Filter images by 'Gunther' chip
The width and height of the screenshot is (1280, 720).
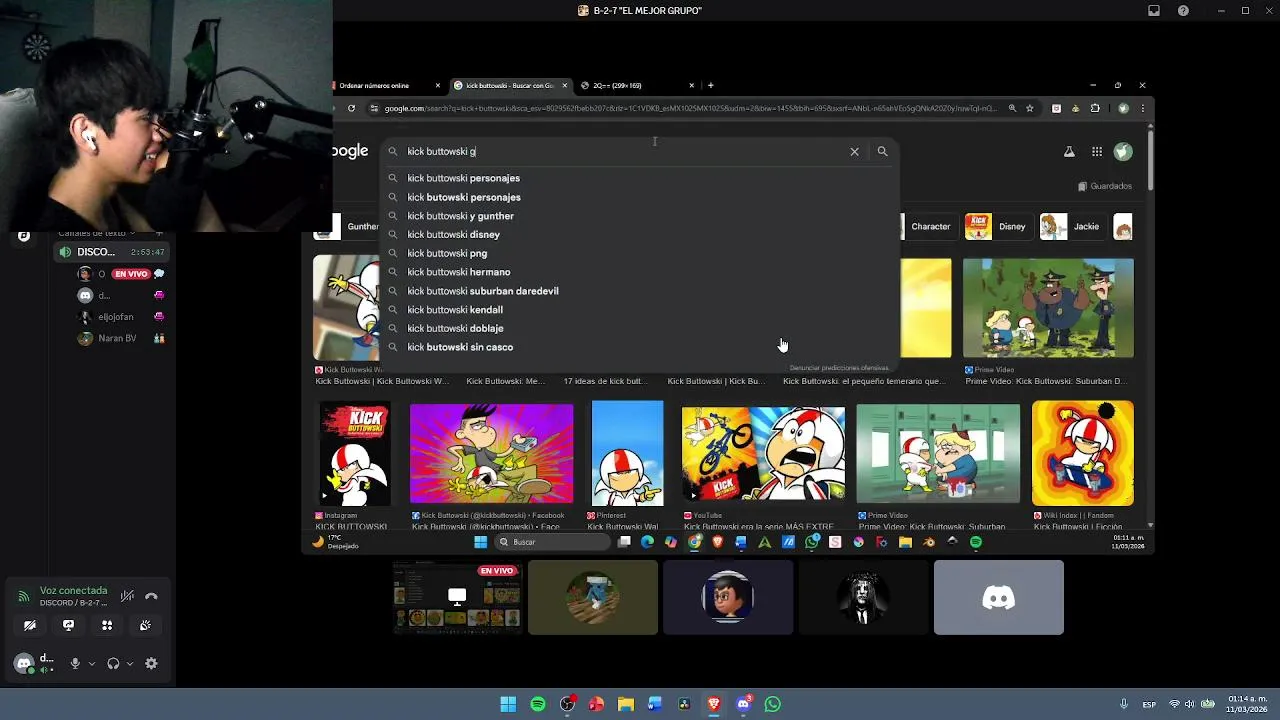[347, 226]
